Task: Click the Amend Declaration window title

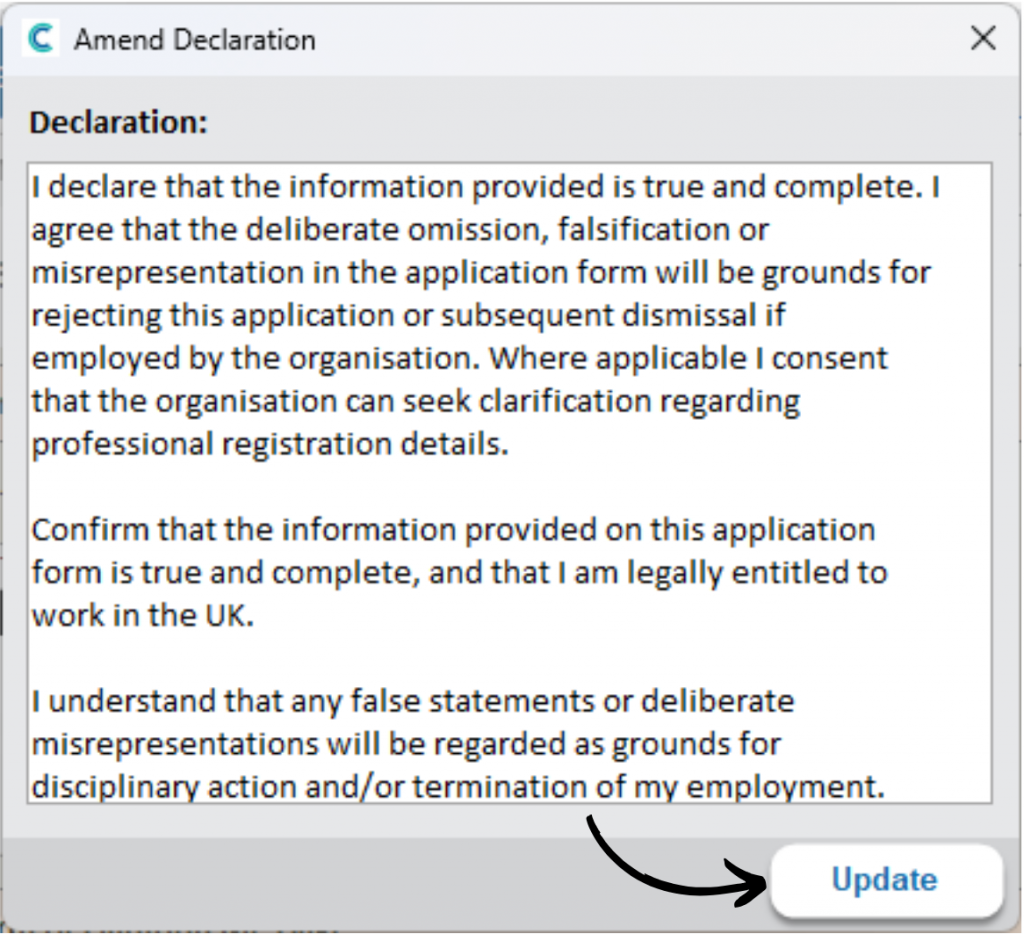Action: [195, 40]
